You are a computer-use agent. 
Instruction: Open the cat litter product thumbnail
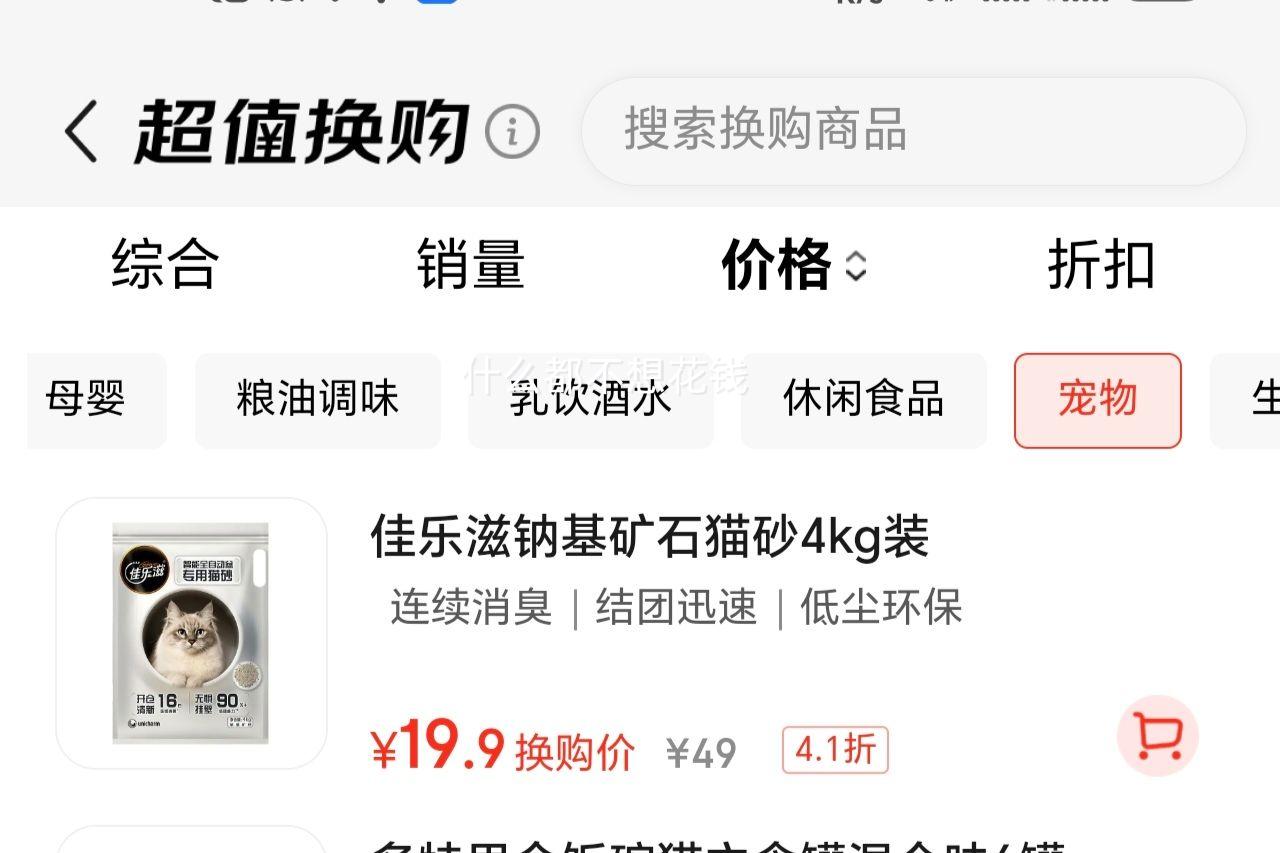(191, 633)
